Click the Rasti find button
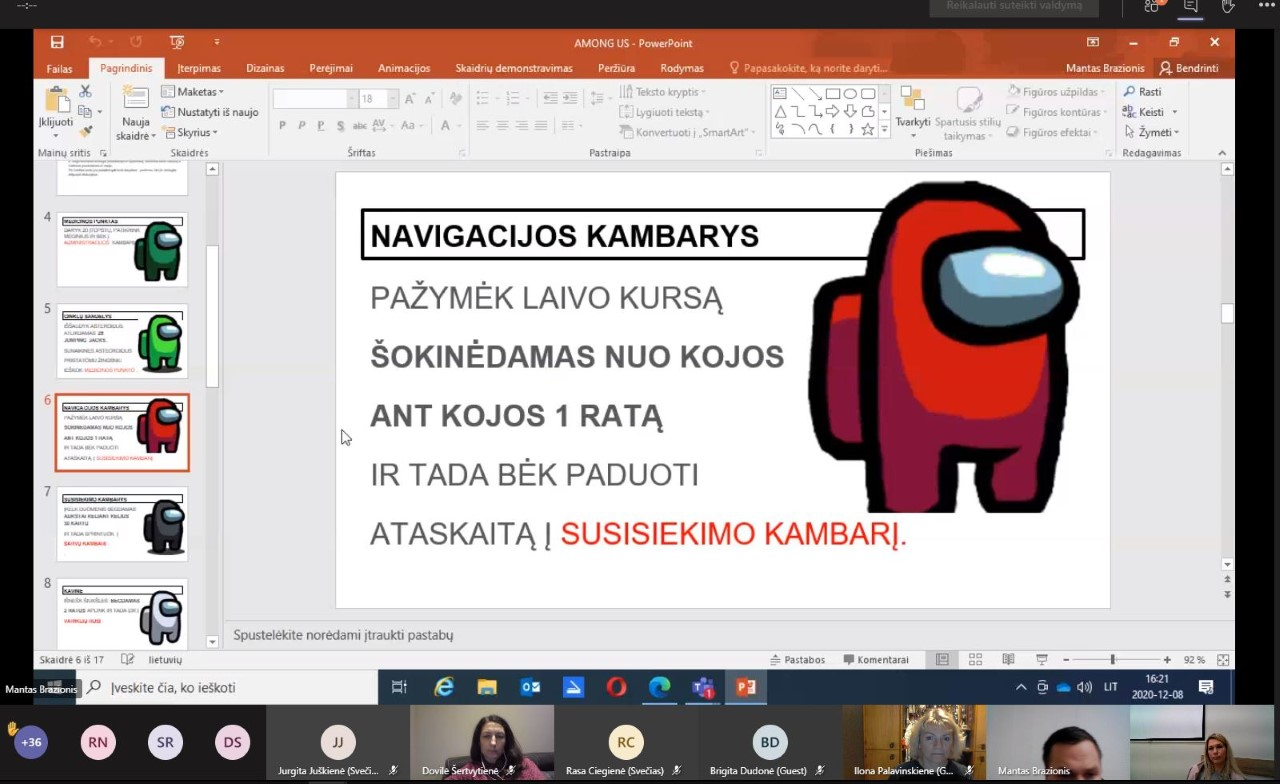Screen dimensions: 1280x784 point(1143,92)
